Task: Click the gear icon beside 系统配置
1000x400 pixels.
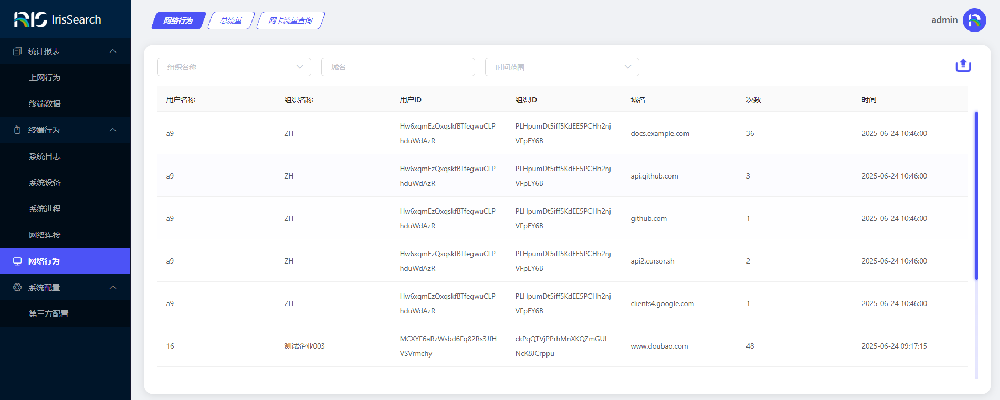Action: 17,287
